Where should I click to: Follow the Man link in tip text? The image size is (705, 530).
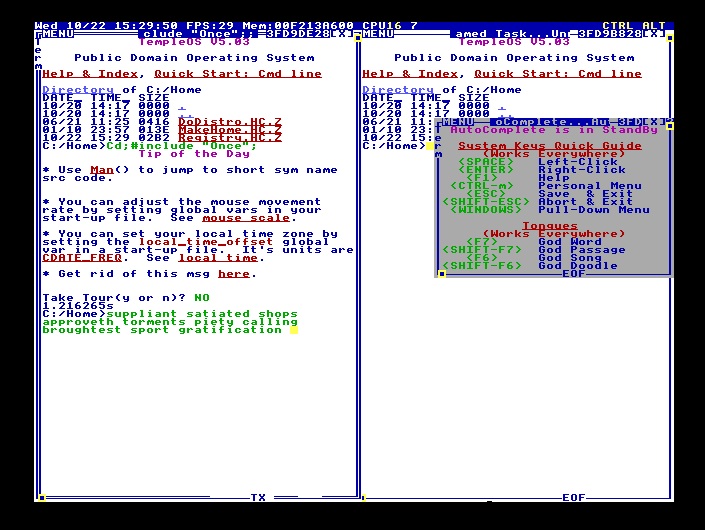[102, 170]
